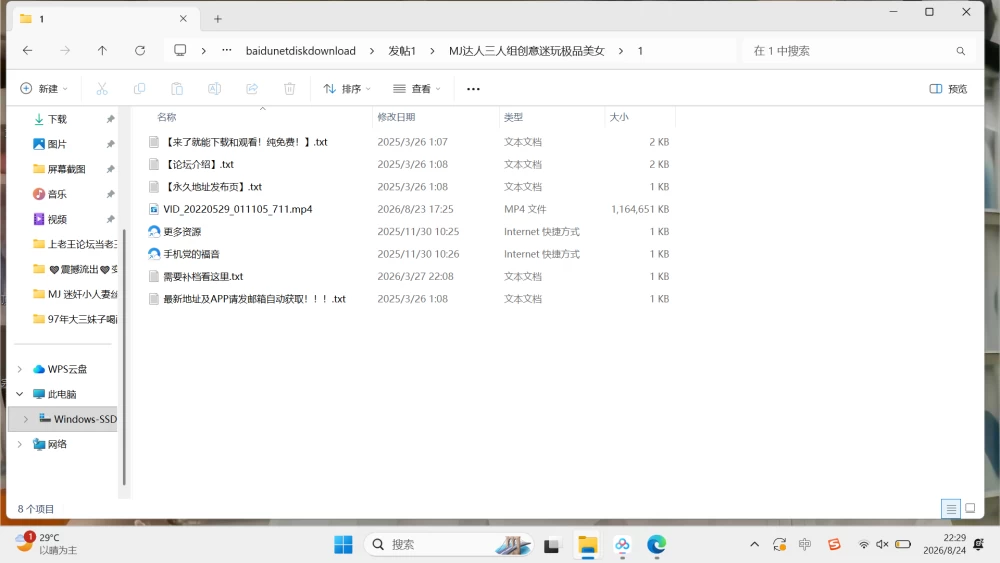Open Sogou input method tray icon

834,544
